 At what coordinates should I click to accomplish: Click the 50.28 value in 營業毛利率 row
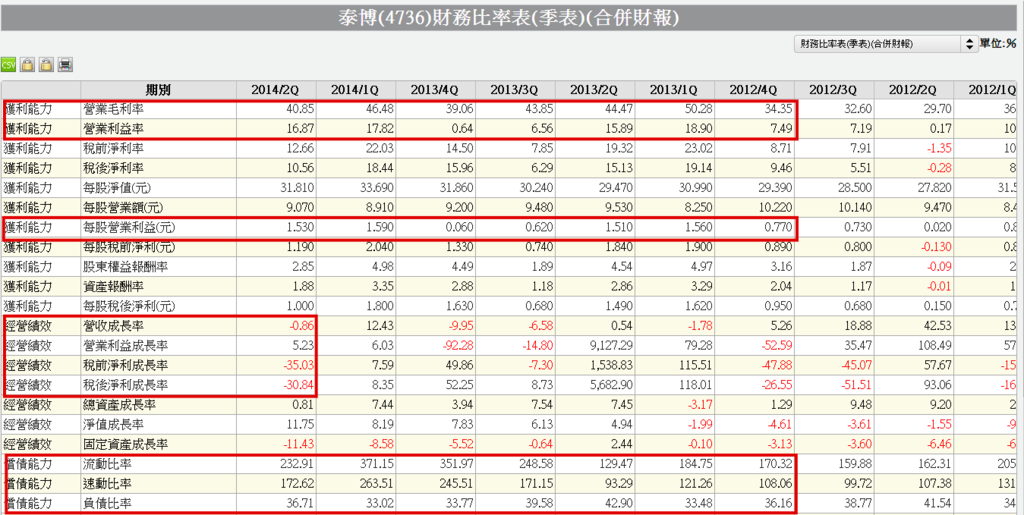(x=698, y=109)
